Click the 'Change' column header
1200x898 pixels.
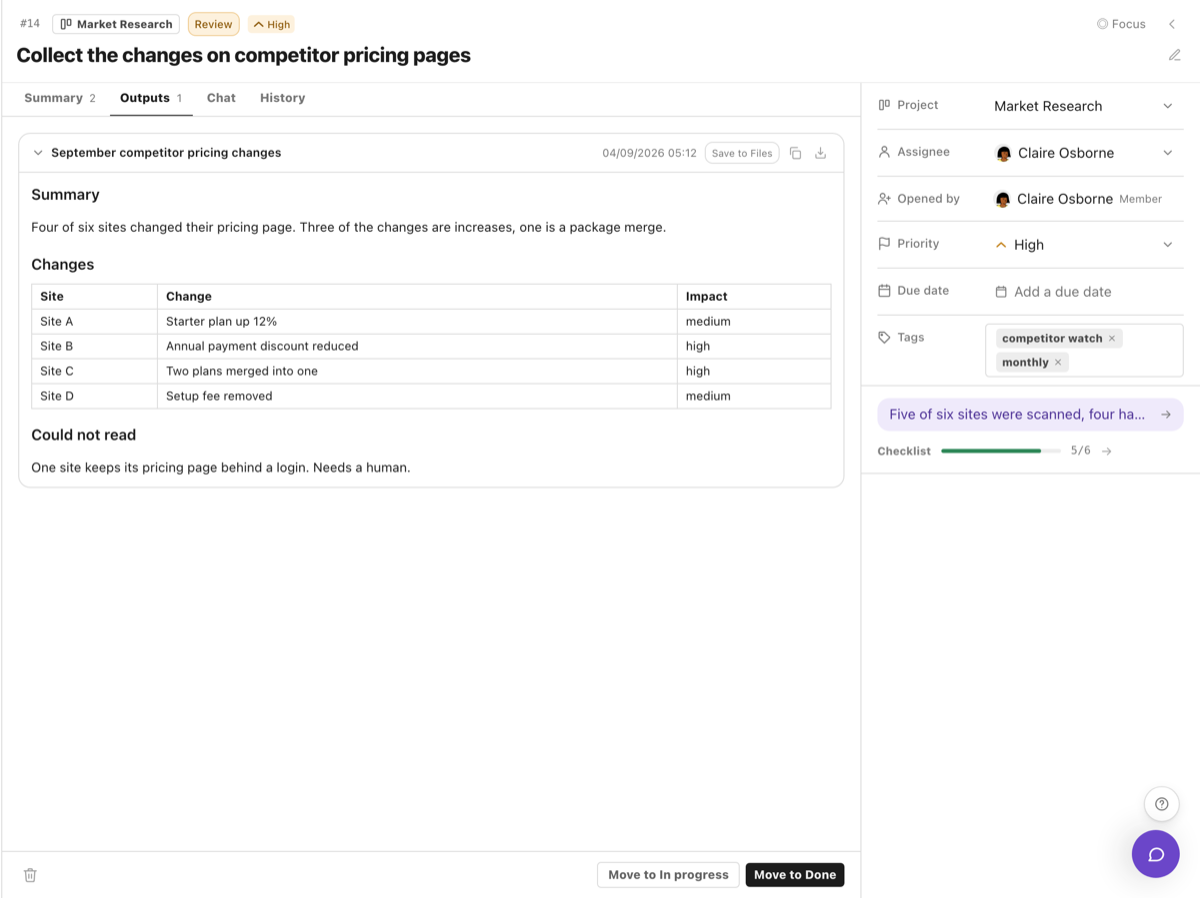click(417, 297)
